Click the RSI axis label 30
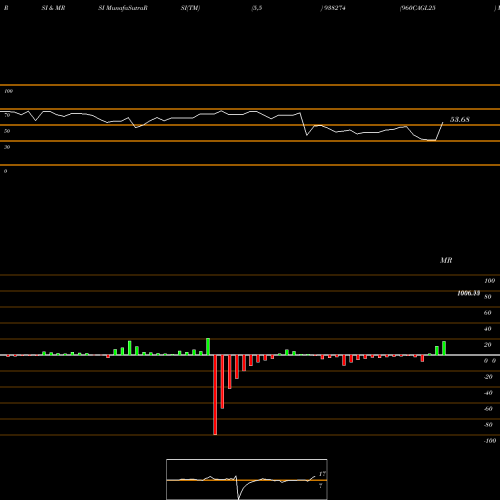 point(7,147)
